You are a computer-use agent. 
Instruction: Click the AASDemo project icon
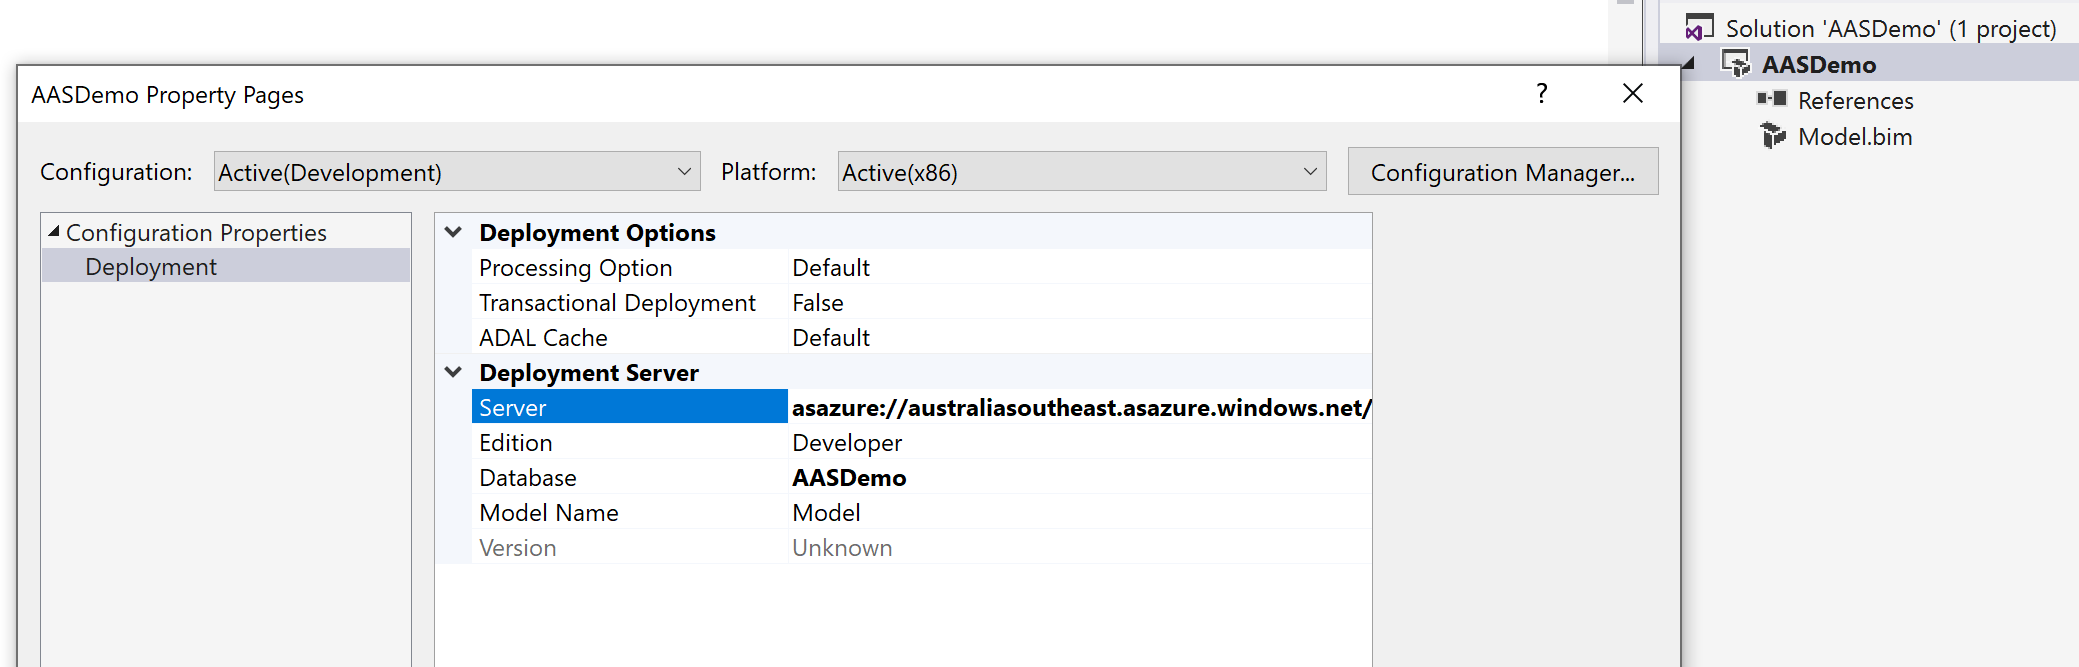point(1735,64)
